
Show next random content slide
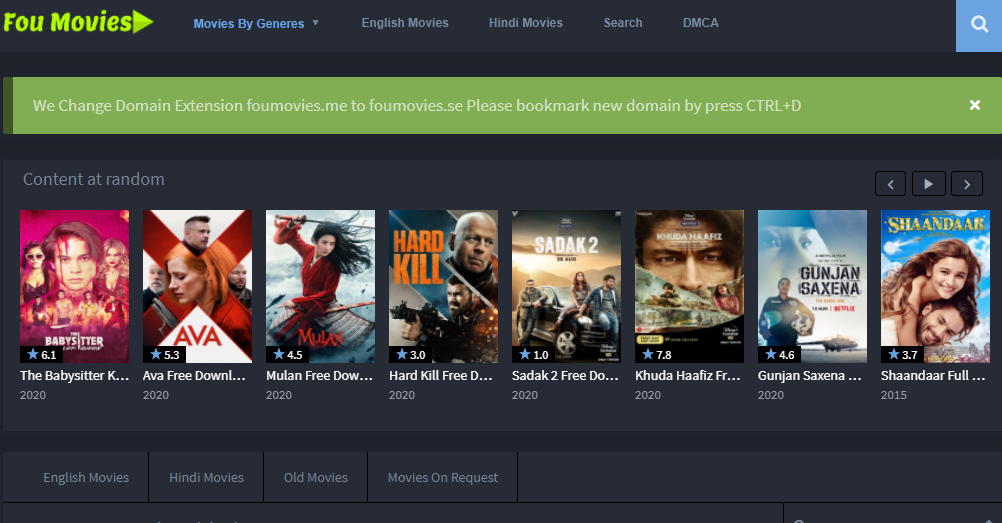pyautogui.click(x=967, y=184)
